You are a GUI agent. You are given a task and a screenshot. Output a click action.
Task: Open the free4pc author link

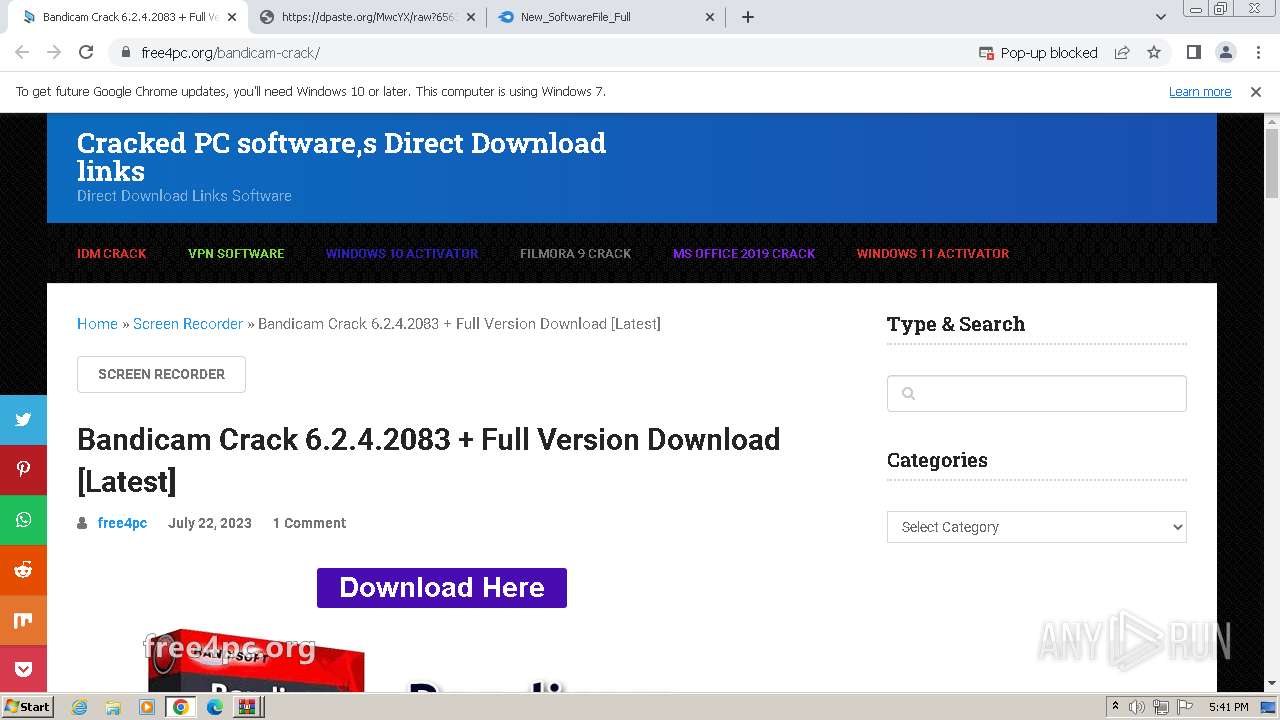(x=122, y=523)
